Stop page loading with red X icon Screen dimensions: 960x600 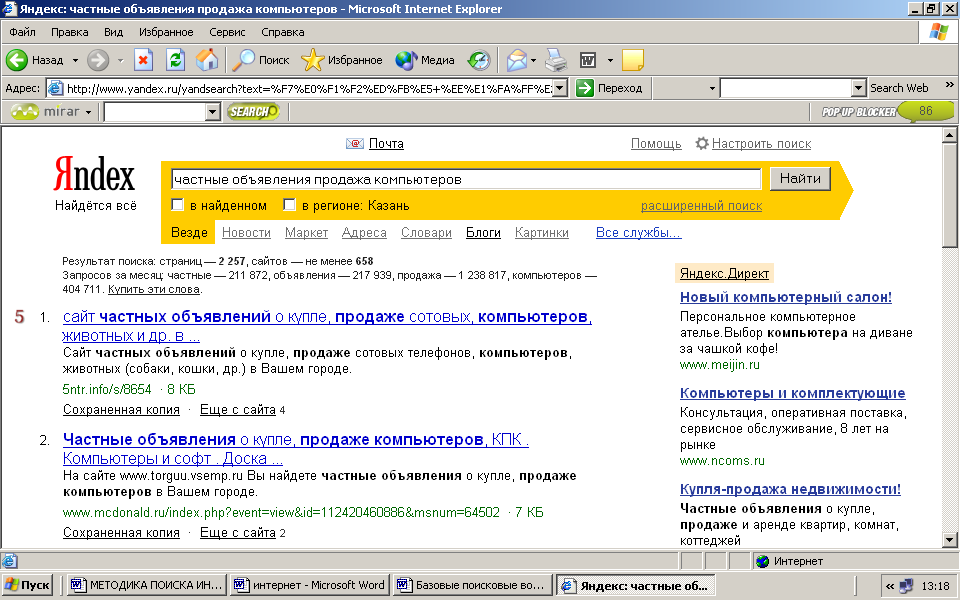coord(143,60)
